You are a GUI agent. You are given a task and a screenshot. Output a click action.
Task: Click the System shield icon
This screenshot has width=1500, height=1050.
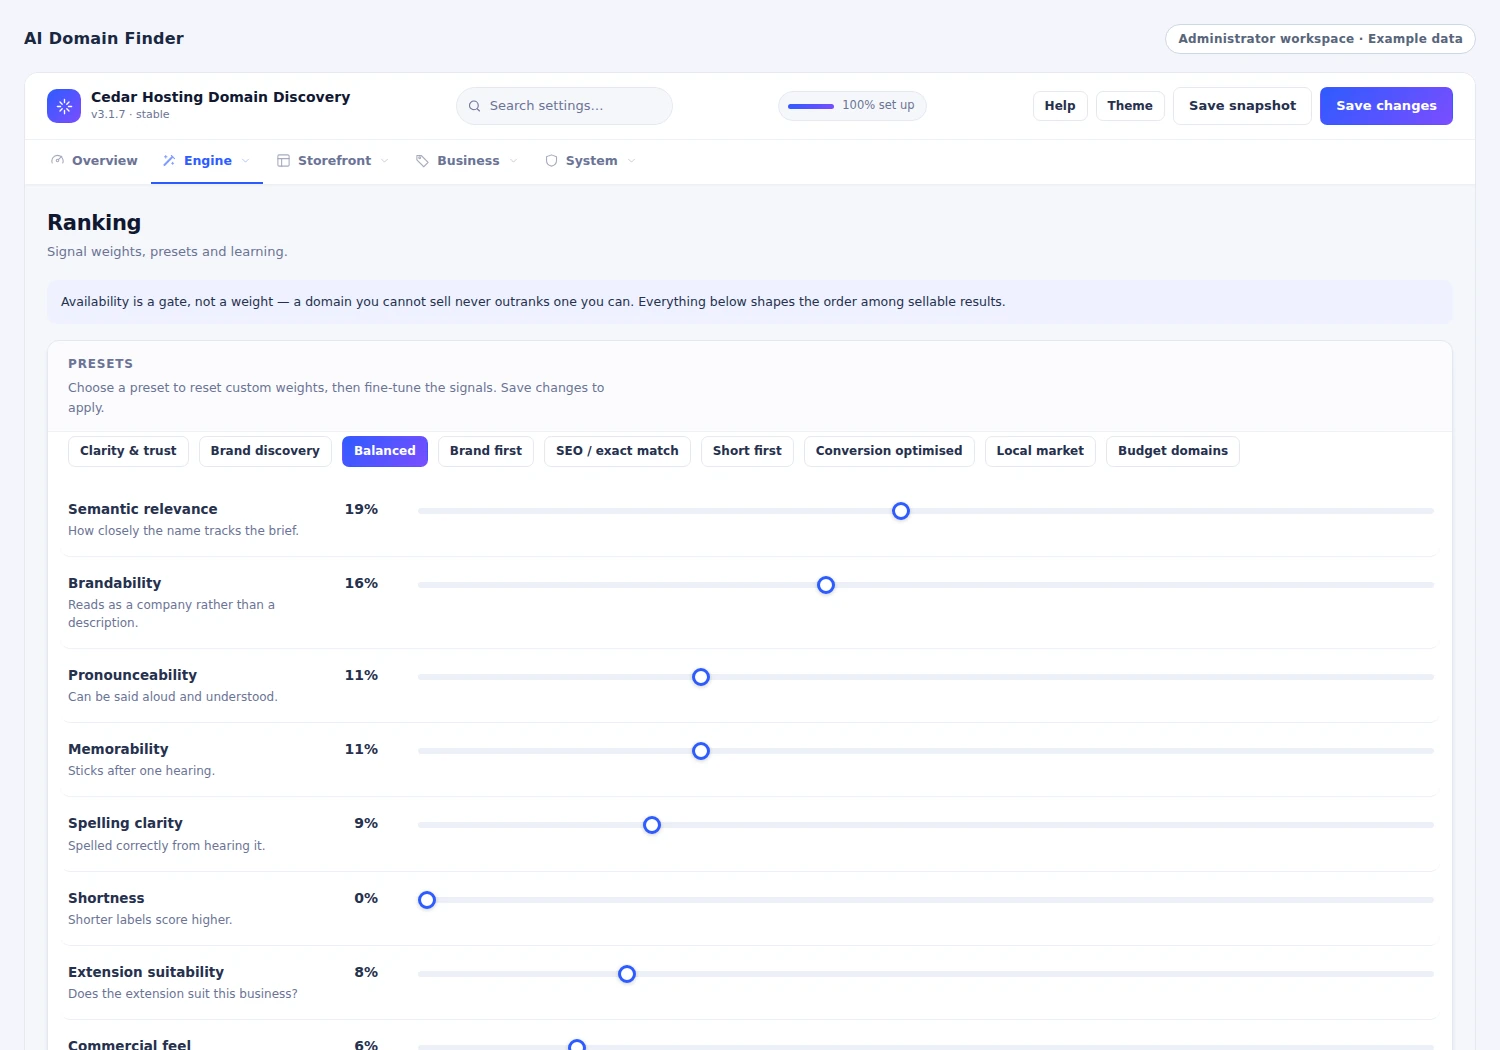pyautogui.click(x=551, y=161)
